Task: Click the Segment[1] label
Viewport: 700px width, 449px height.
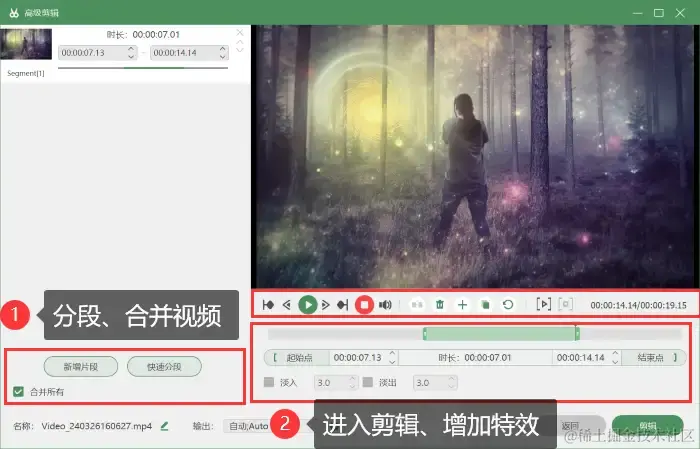Action: click(x=26, y=73)
